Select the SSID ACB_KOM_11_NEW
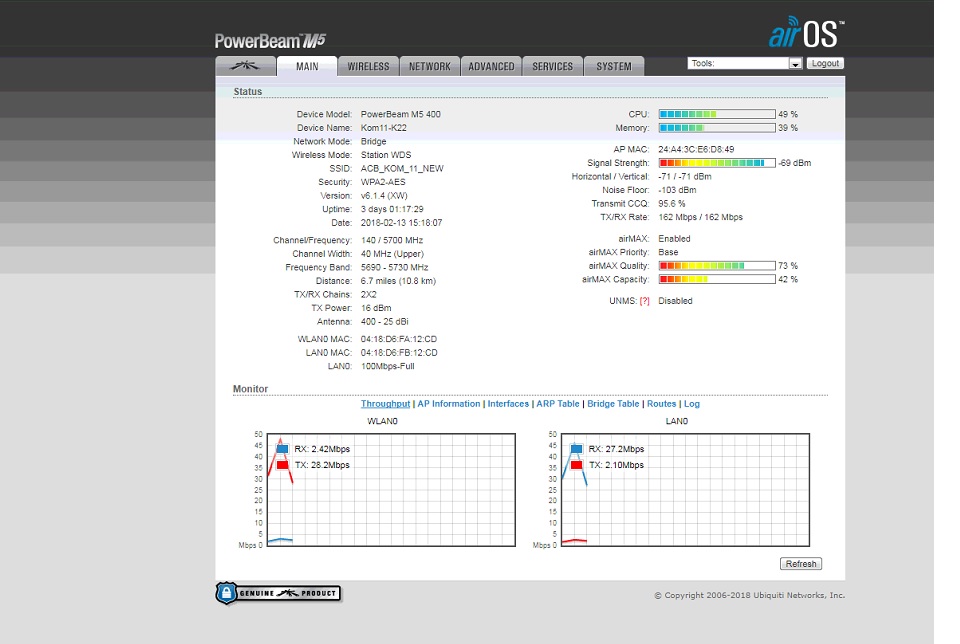960x644 pixels. [402, 168]
